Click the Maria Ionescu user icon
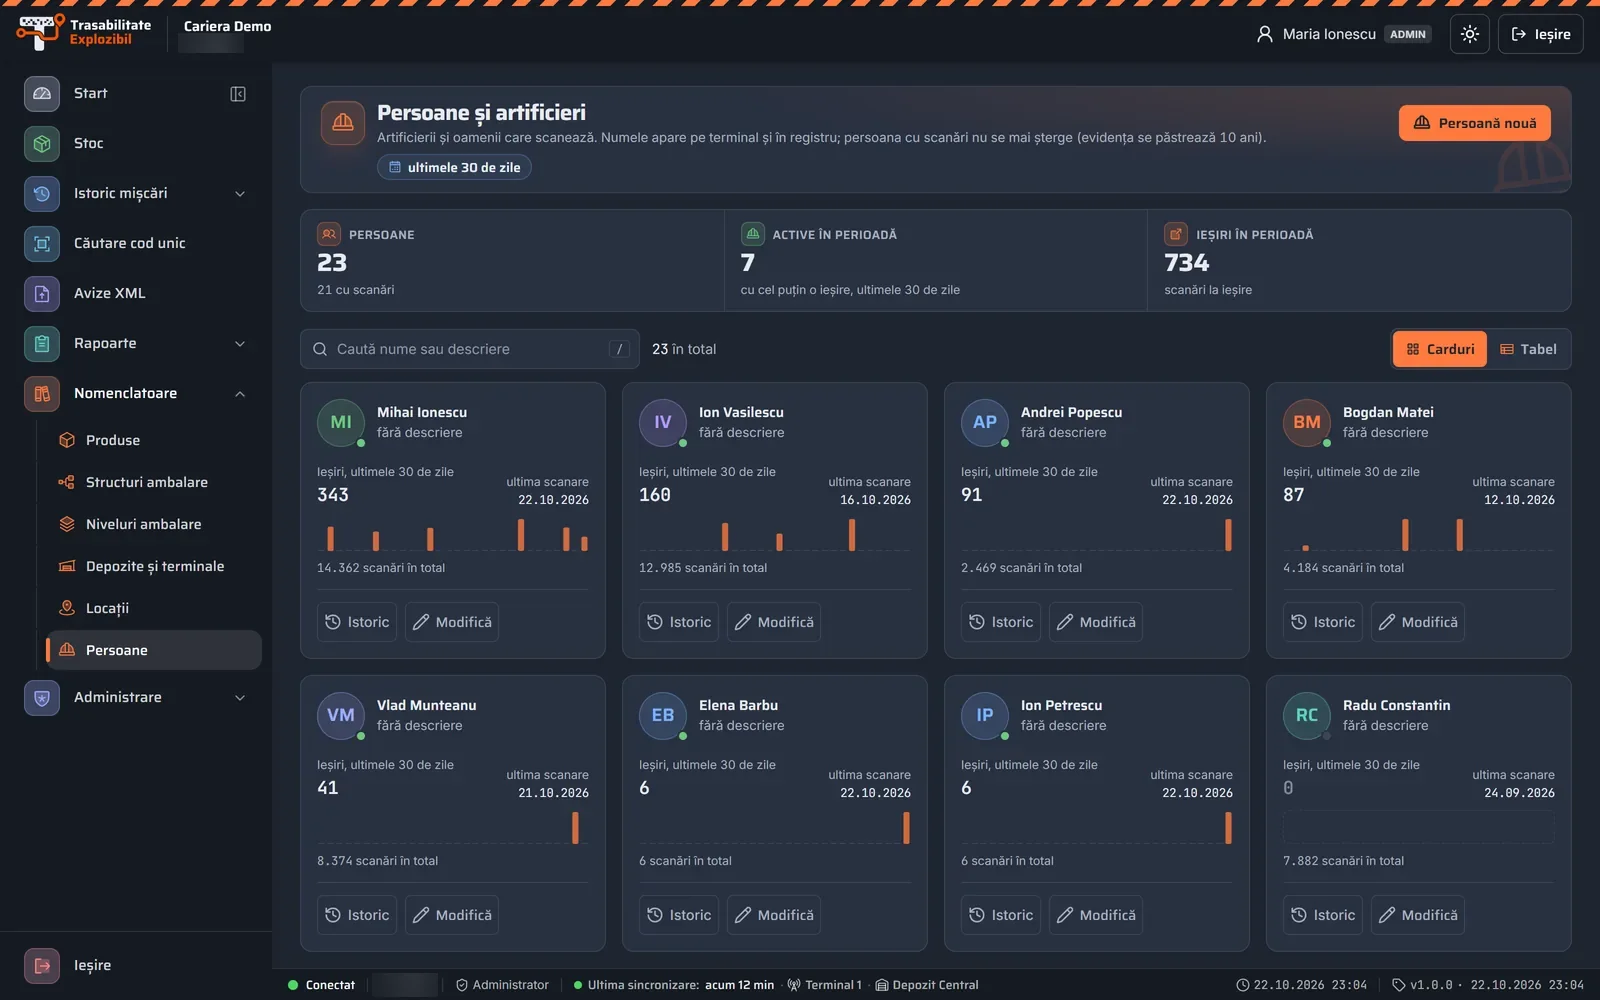The height and width of the screenshot is (1000, 1600). [1265, 34]
